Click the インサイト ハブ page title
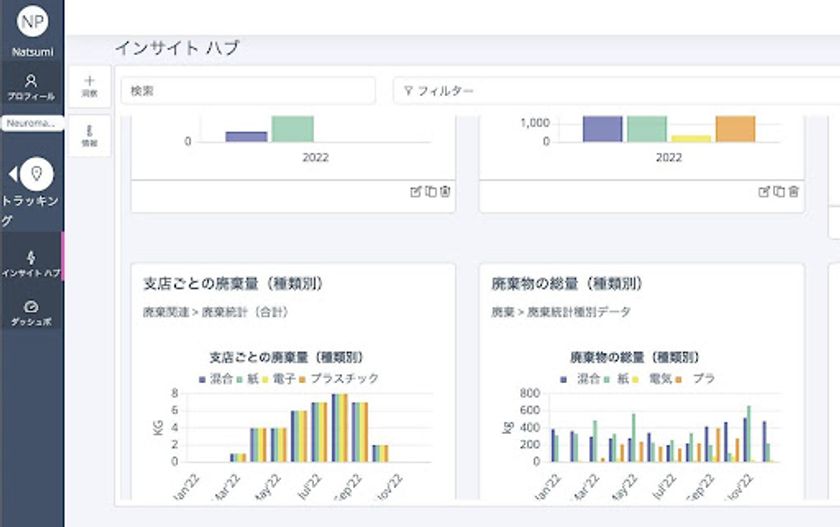This screenshot has width=840, height=527. [x=177, y=48]
